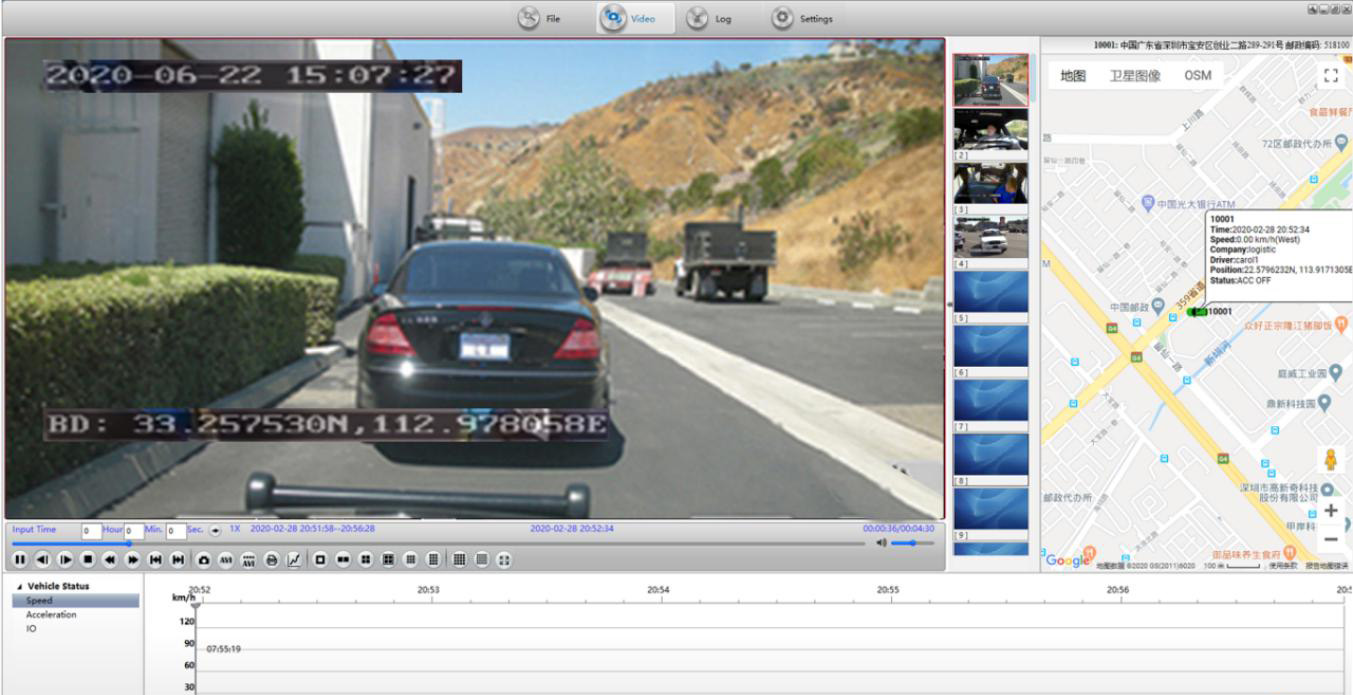
Task: Toggle the chart graph icon
Action: [x=294, y=560]
